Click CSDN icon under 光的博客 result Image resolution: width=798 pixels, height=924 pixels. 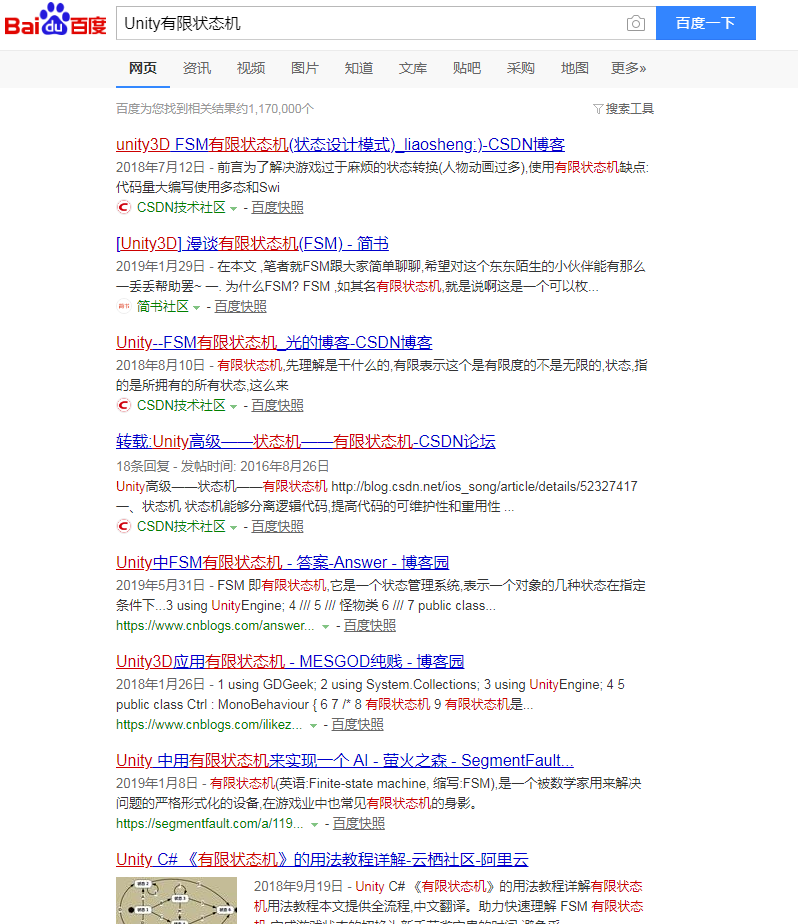coord(123,405)
